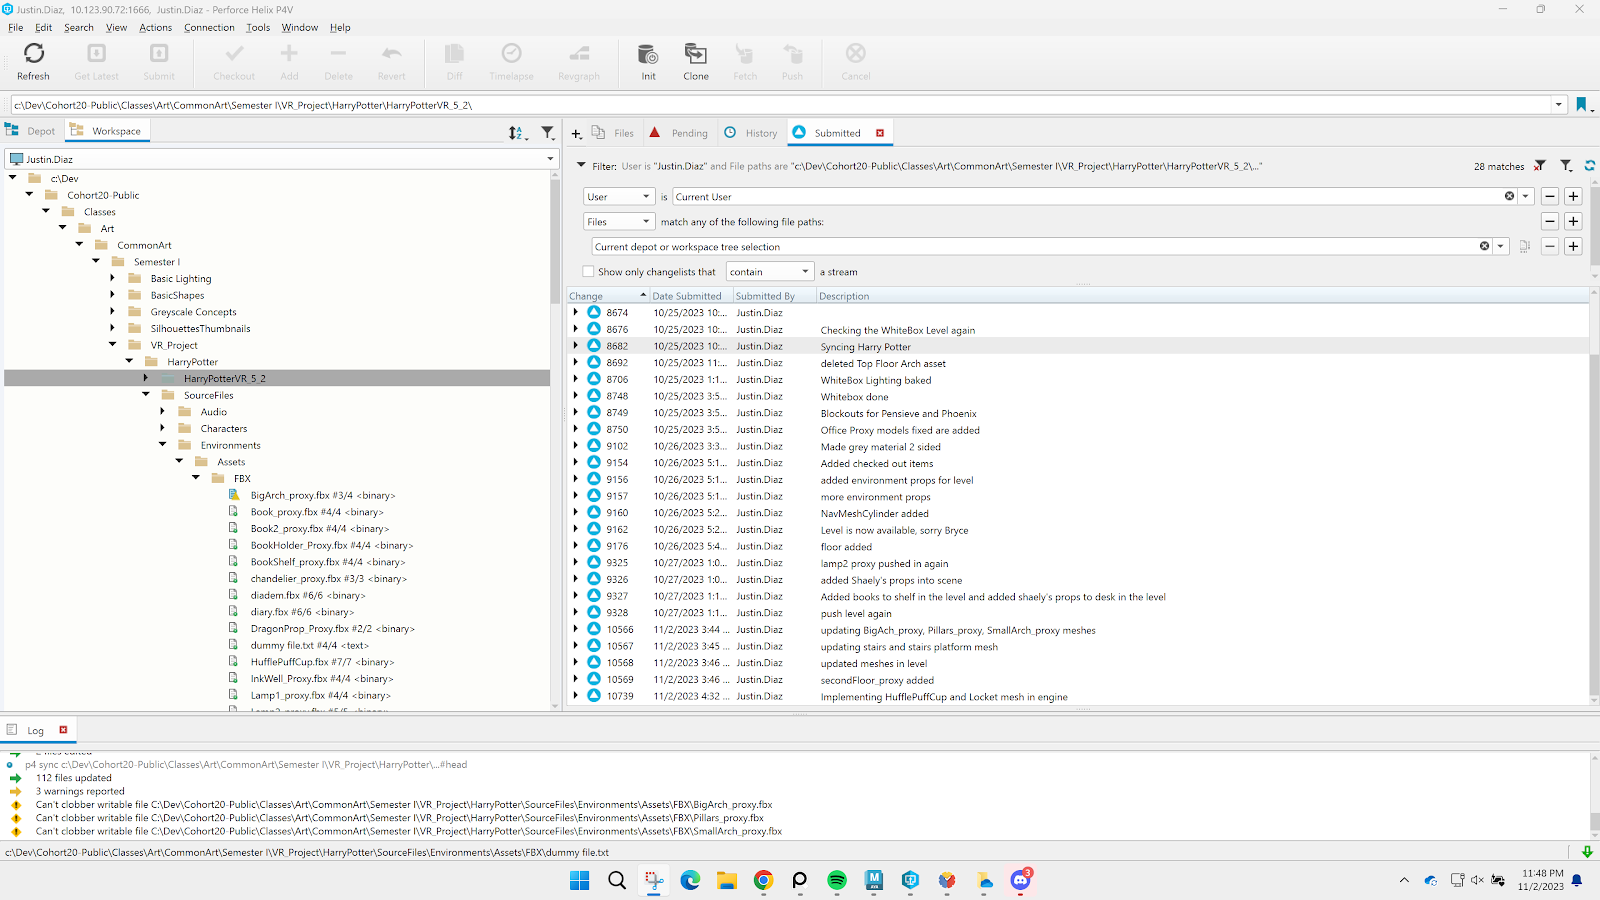The image size is (1600, 900).
Task: Clear the Current User filter field
Action: [1509, 196]
